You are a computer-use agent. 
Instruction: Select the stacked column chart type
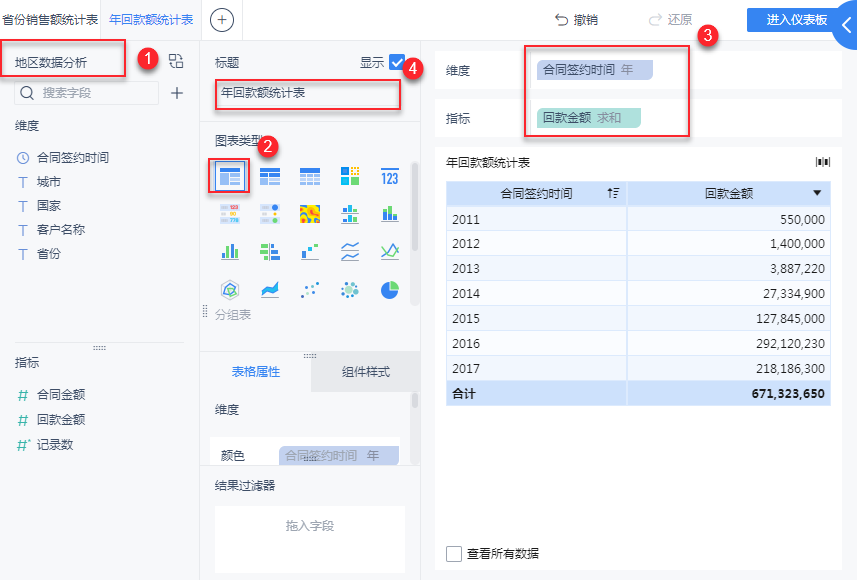(390, 214)
